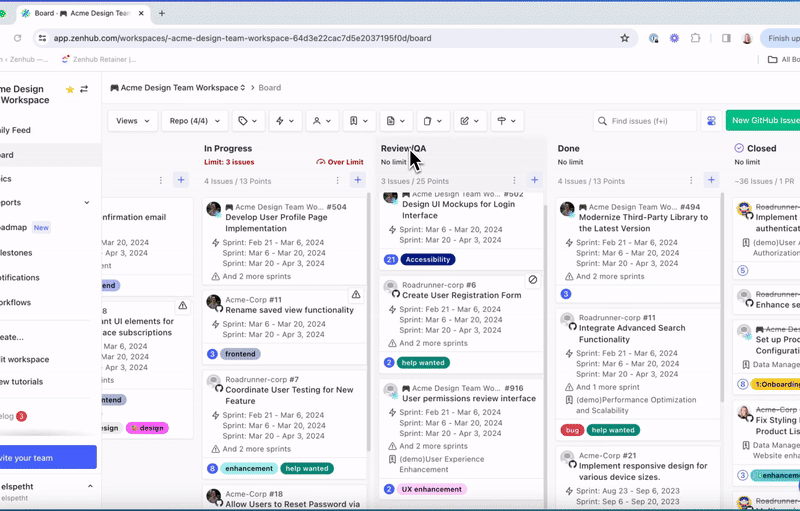Click the browser extensions puzzle icon

tap(695, 38)
